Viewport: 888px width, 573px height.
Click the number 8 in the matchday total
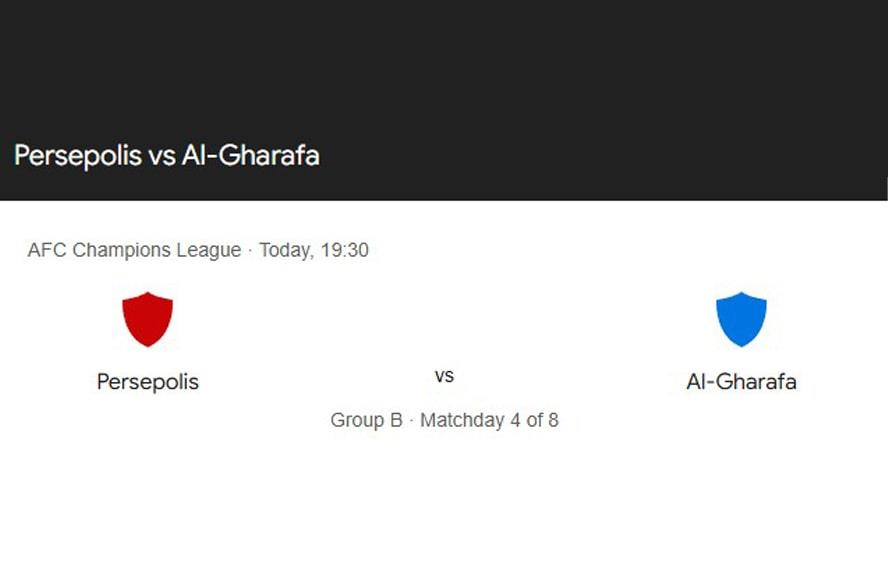coord(552,420)
